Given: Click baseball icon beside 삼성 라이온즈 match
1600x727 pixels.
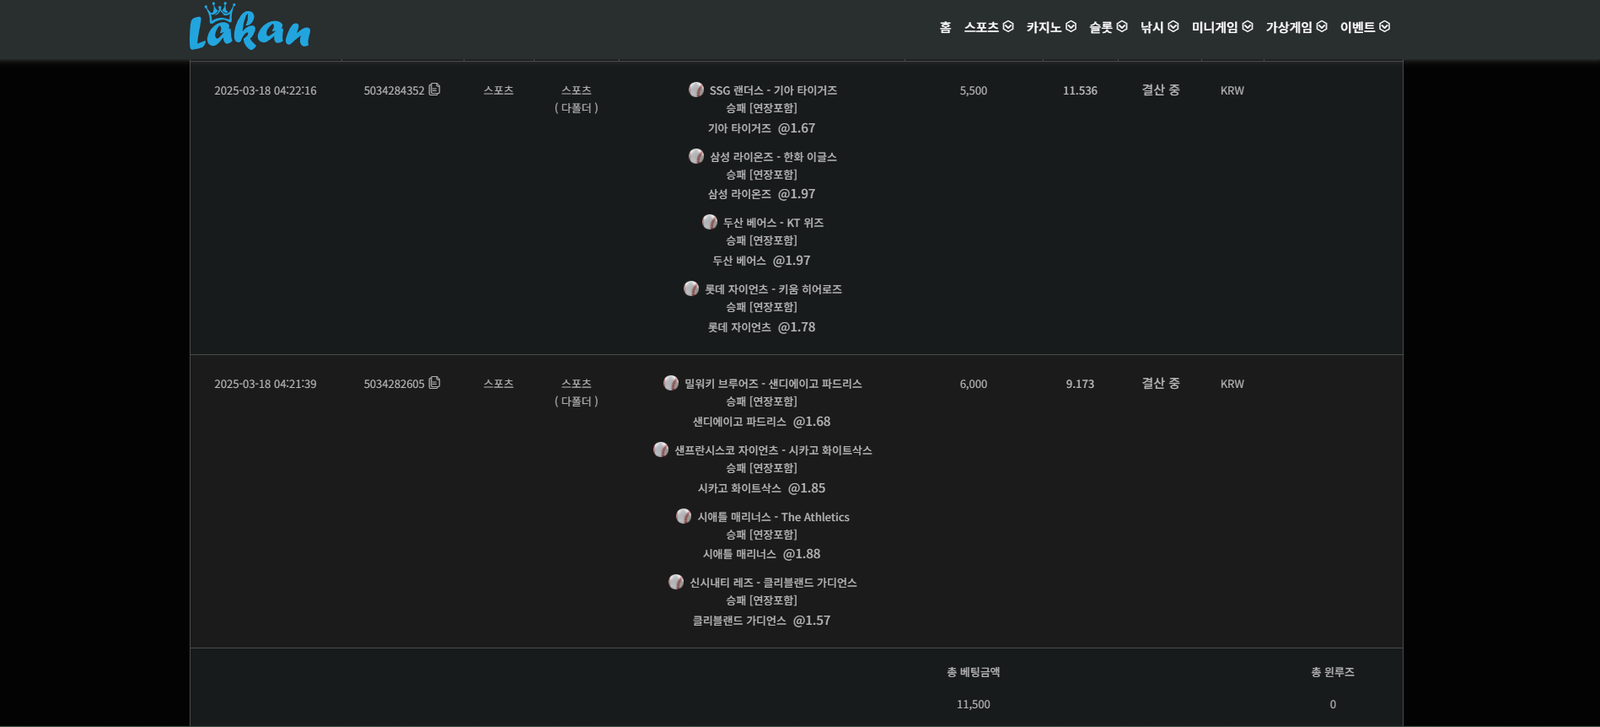Looking at the screenshot, I should pos(696,156).
